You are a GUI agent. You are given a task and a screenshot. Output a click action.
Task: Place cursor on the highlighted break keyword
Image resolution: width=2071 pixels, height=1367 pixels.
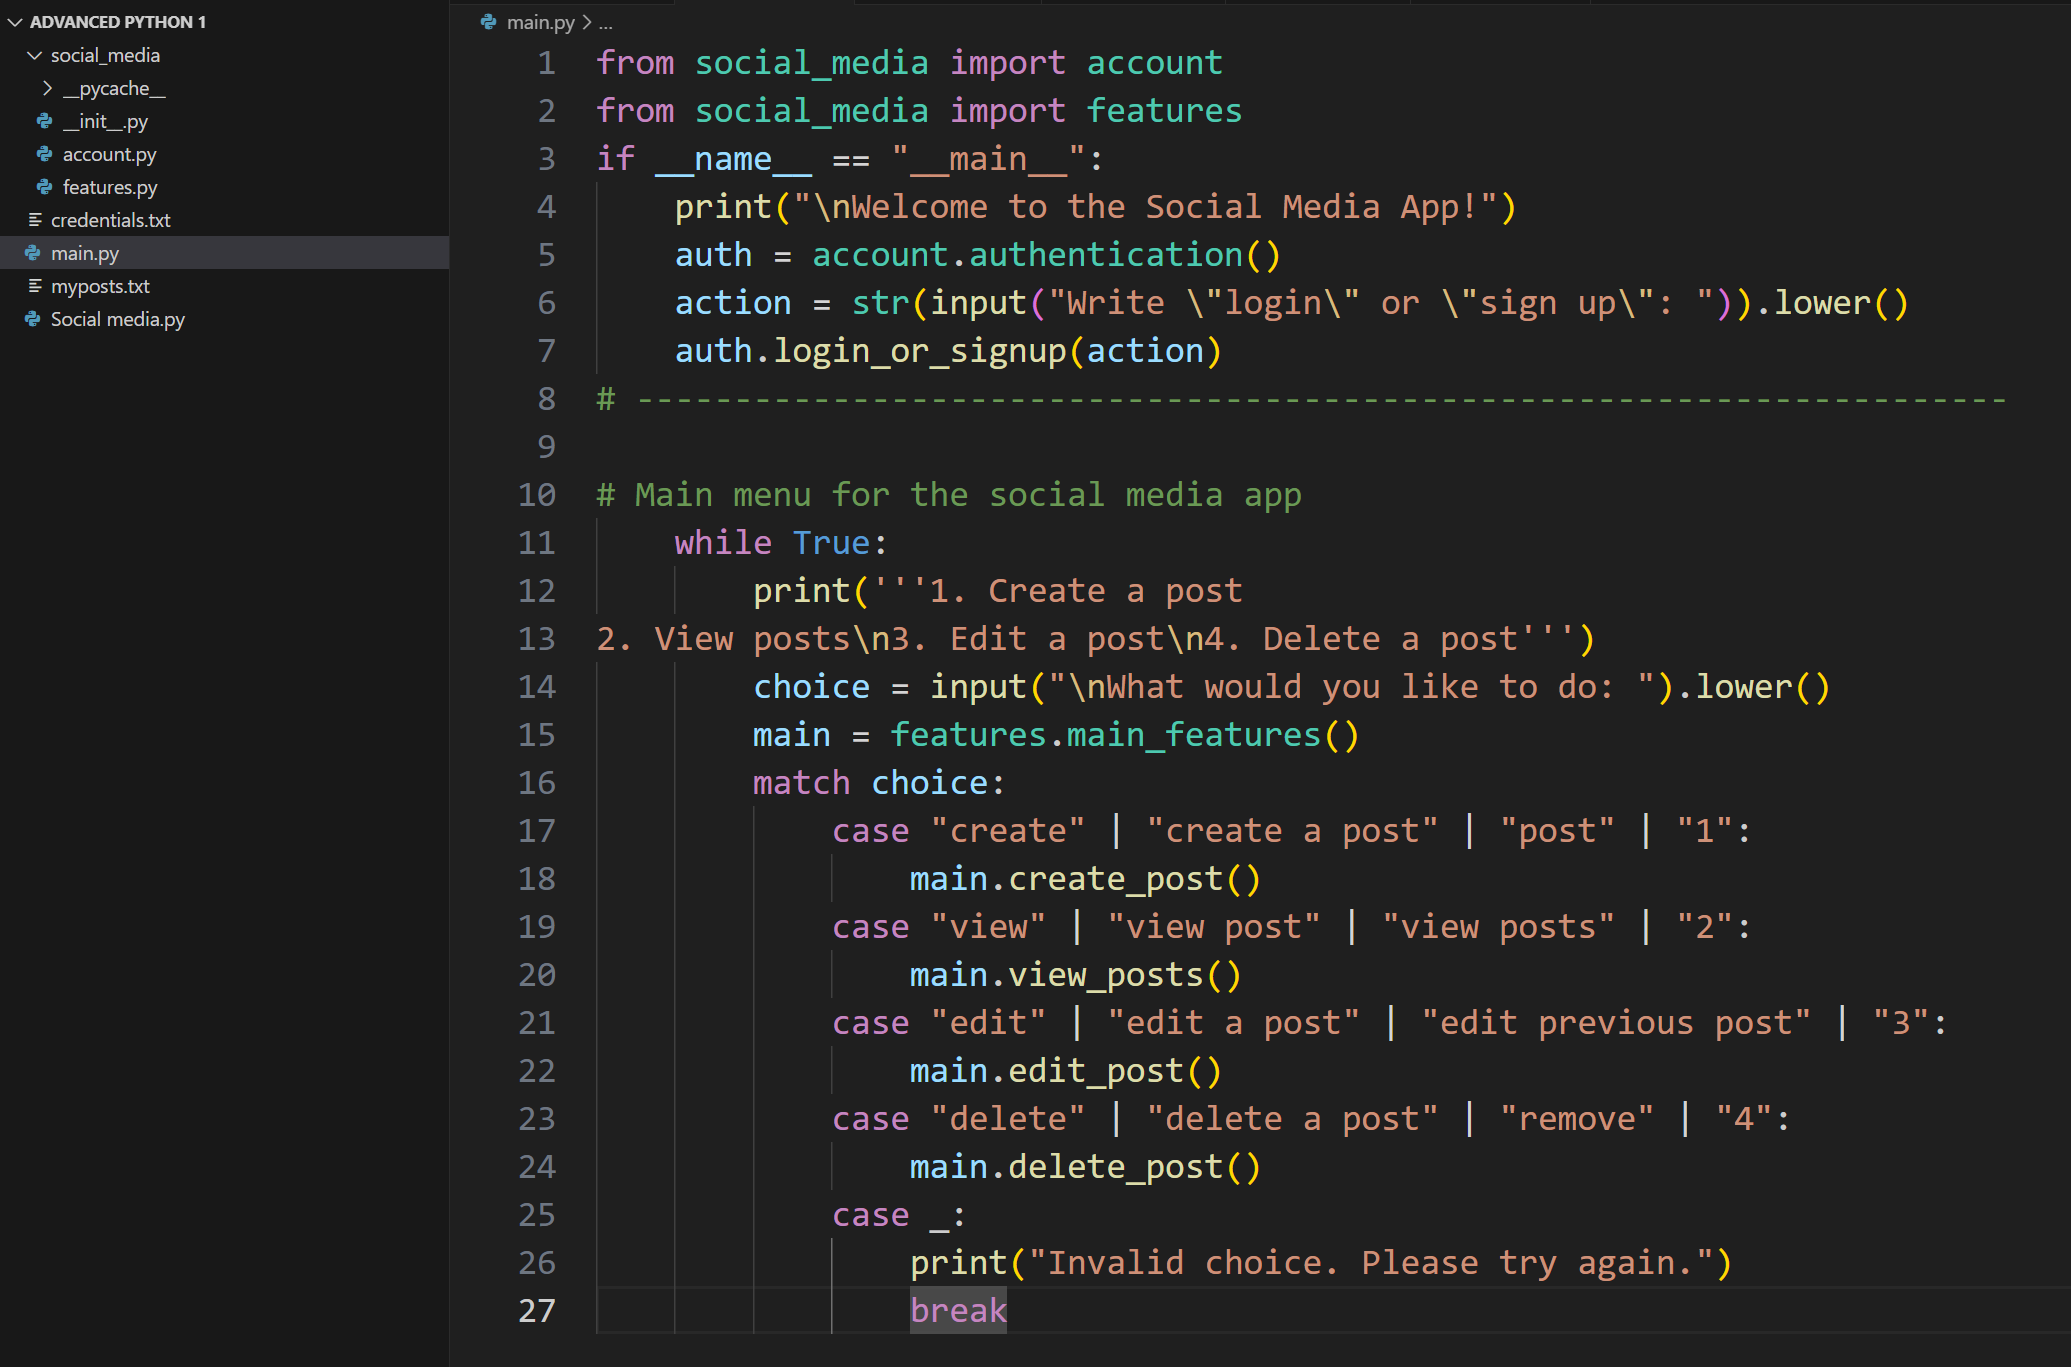click(957, 1310)
